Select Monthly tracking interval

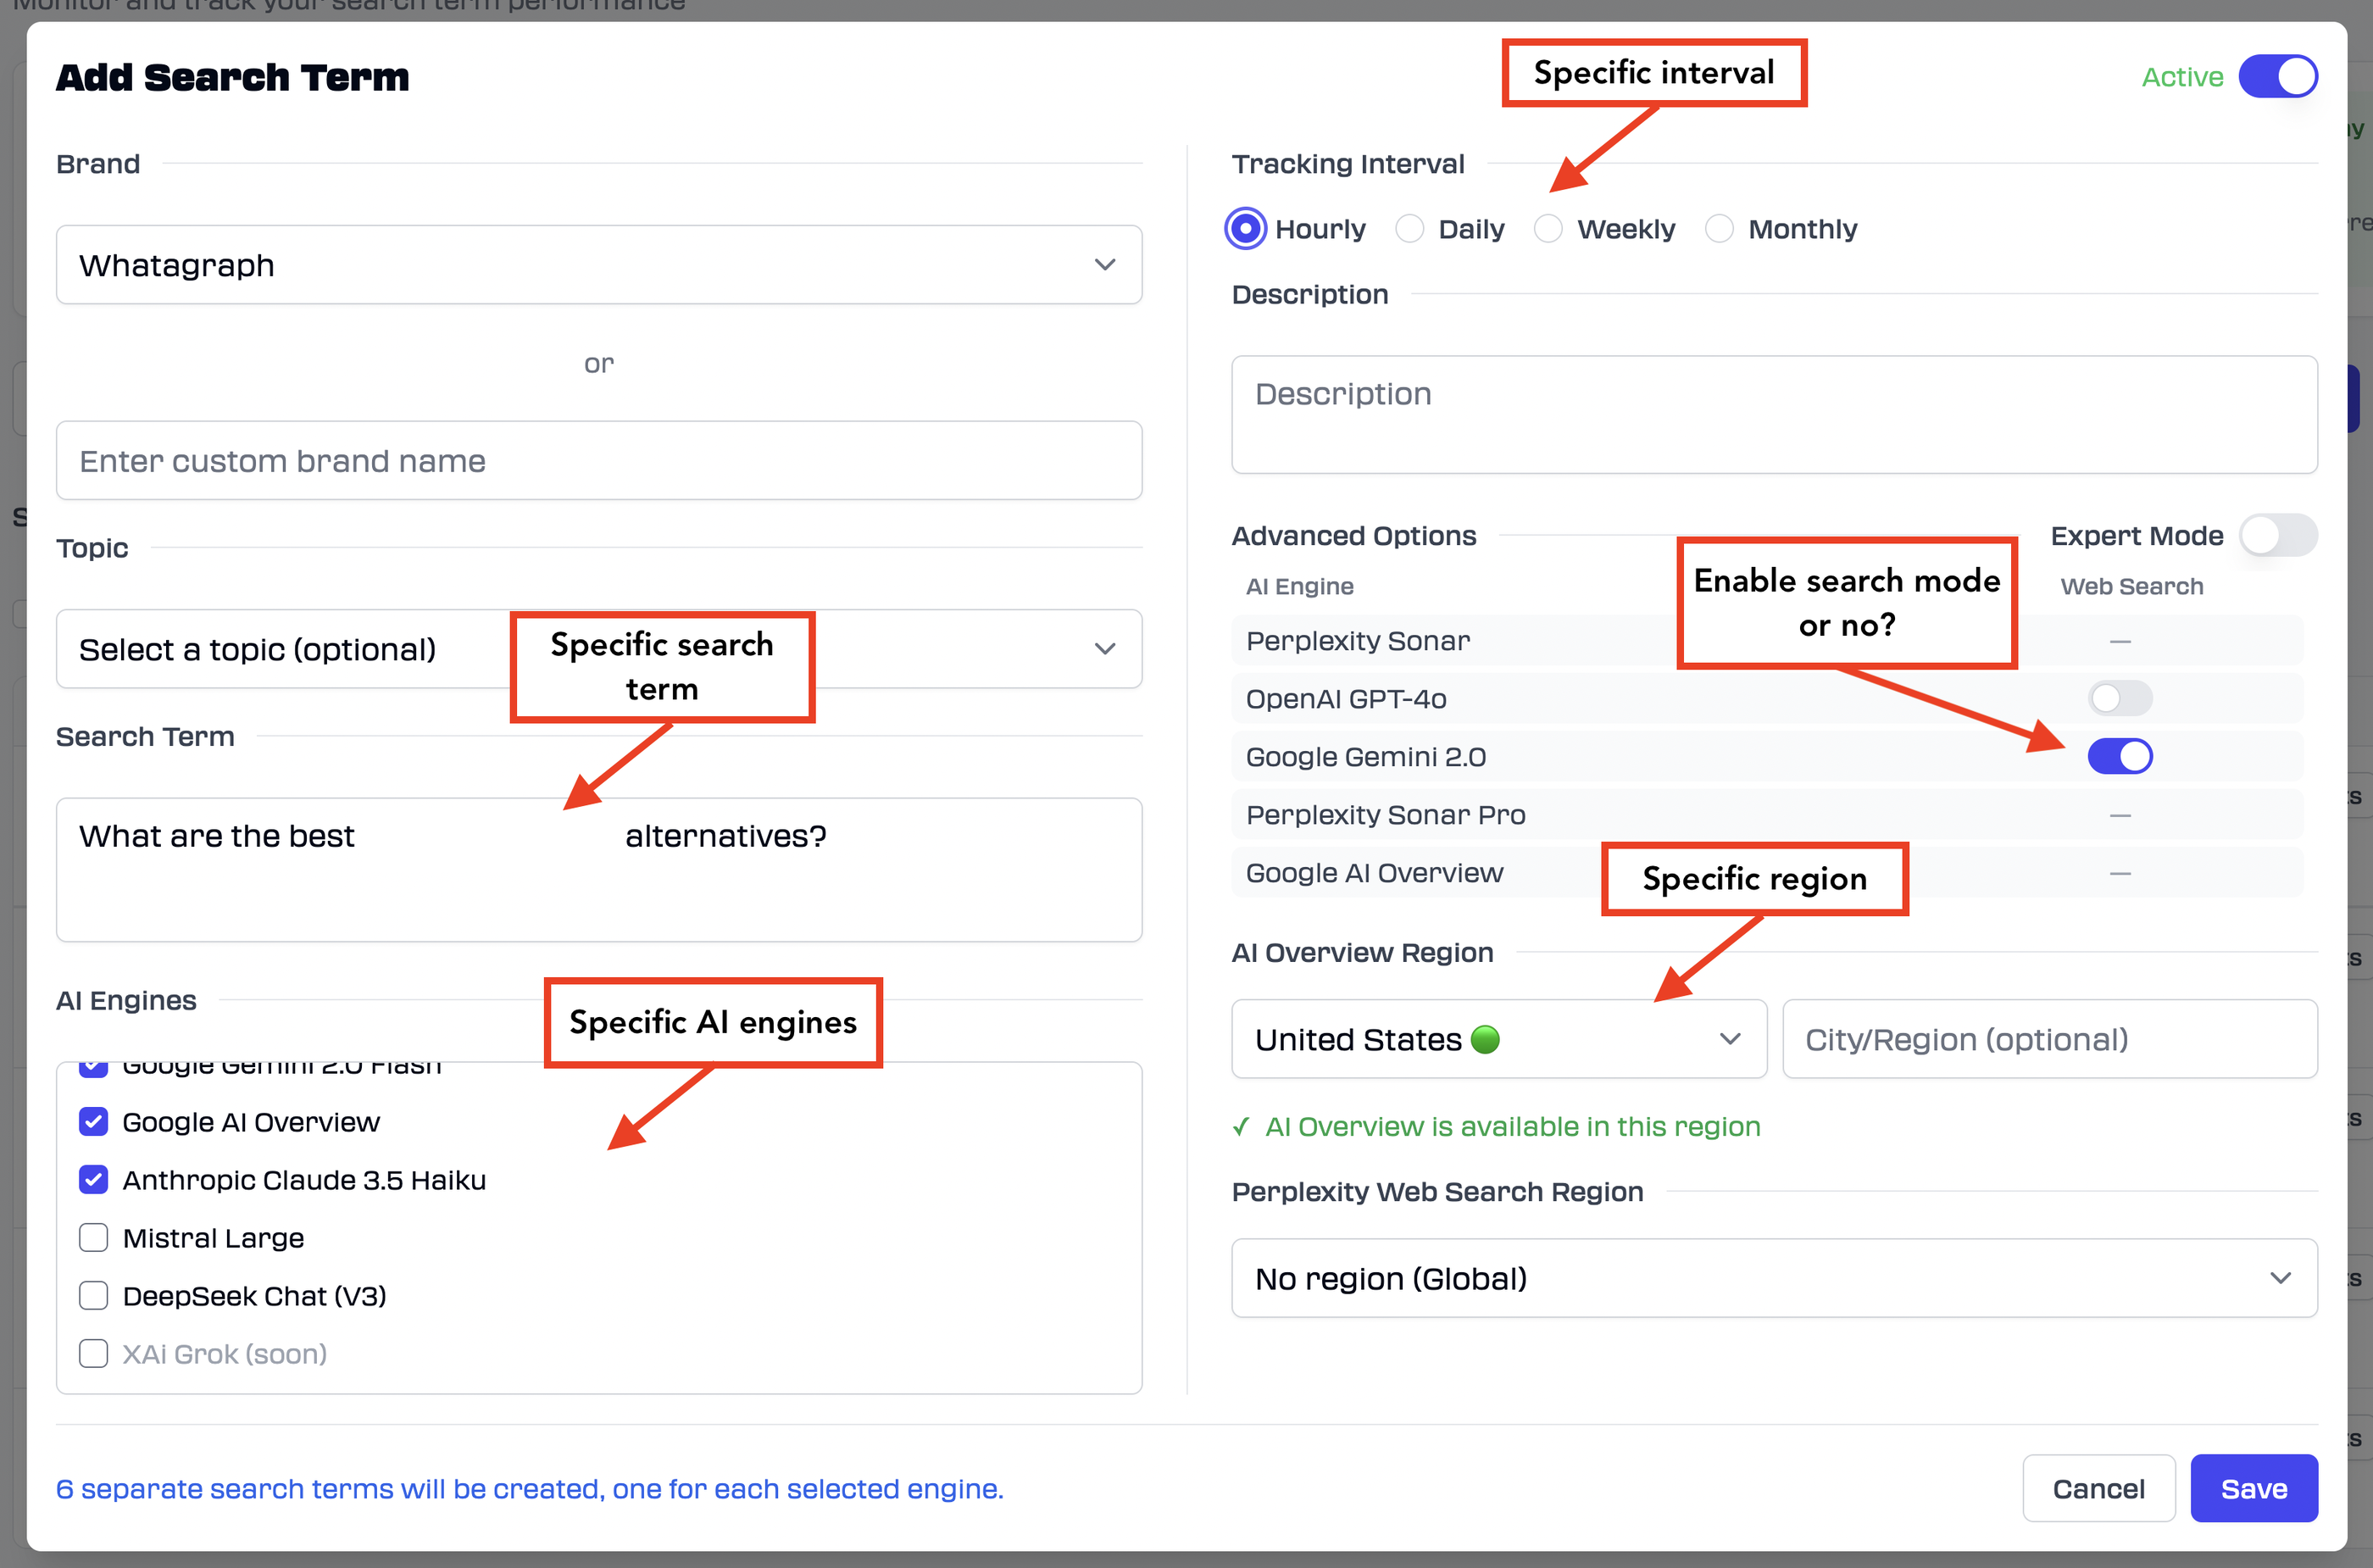tap(1719, 228)
